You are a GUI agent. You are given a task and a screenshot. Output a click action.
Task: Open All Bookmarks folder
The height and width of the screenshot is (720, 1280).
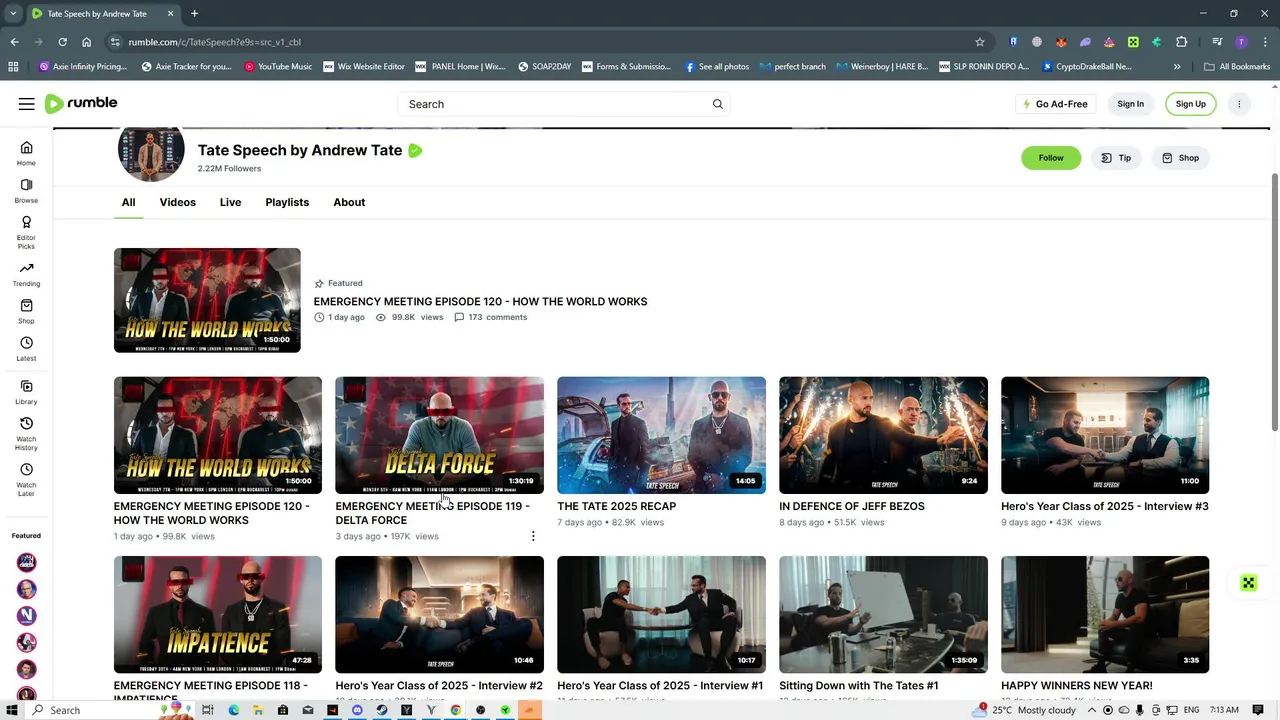1237,67
